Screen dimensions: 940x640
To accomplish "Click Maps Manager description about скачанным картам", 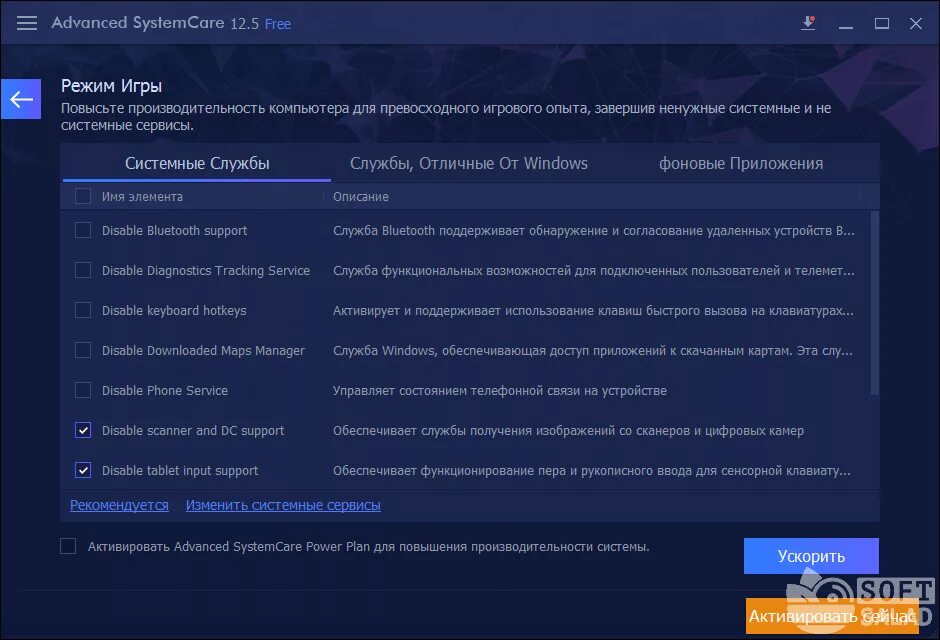I will tap(592, 351).
